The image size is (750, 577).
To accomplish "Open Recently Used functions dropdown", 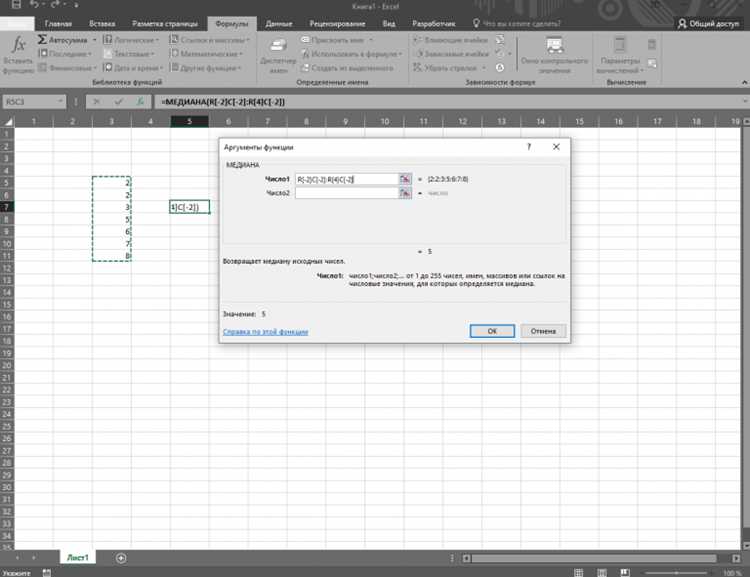I will click(x=64, y=54).
